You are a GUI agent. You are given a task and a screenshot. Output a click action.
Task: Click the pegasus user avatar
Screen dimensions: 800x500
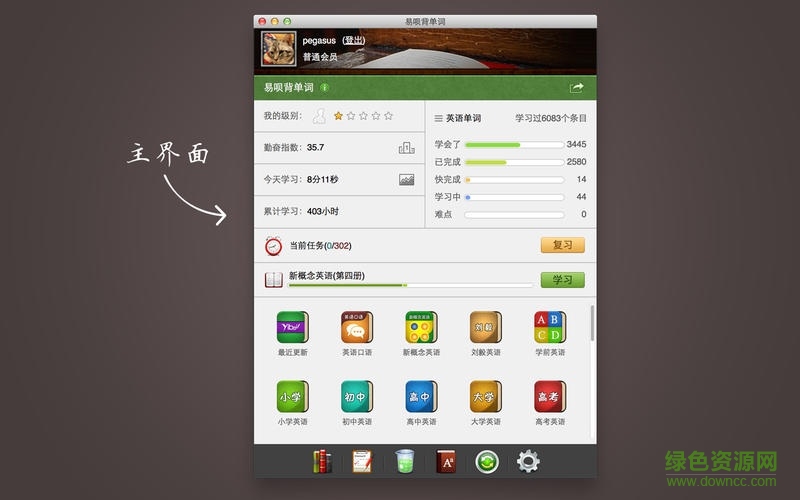coord(277,48)
